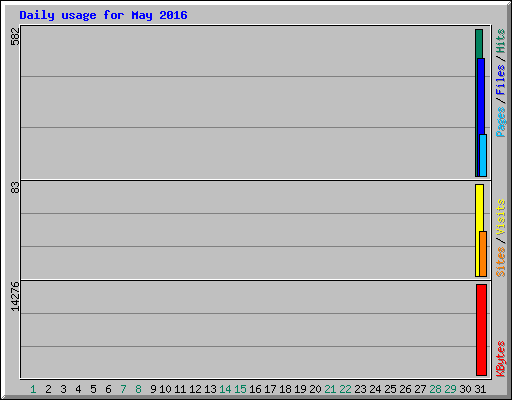Image resolution: width=512 pixels, height=400 pixels.
Task: Click the cyan Pages legend label
Action: tap(500, 122)
